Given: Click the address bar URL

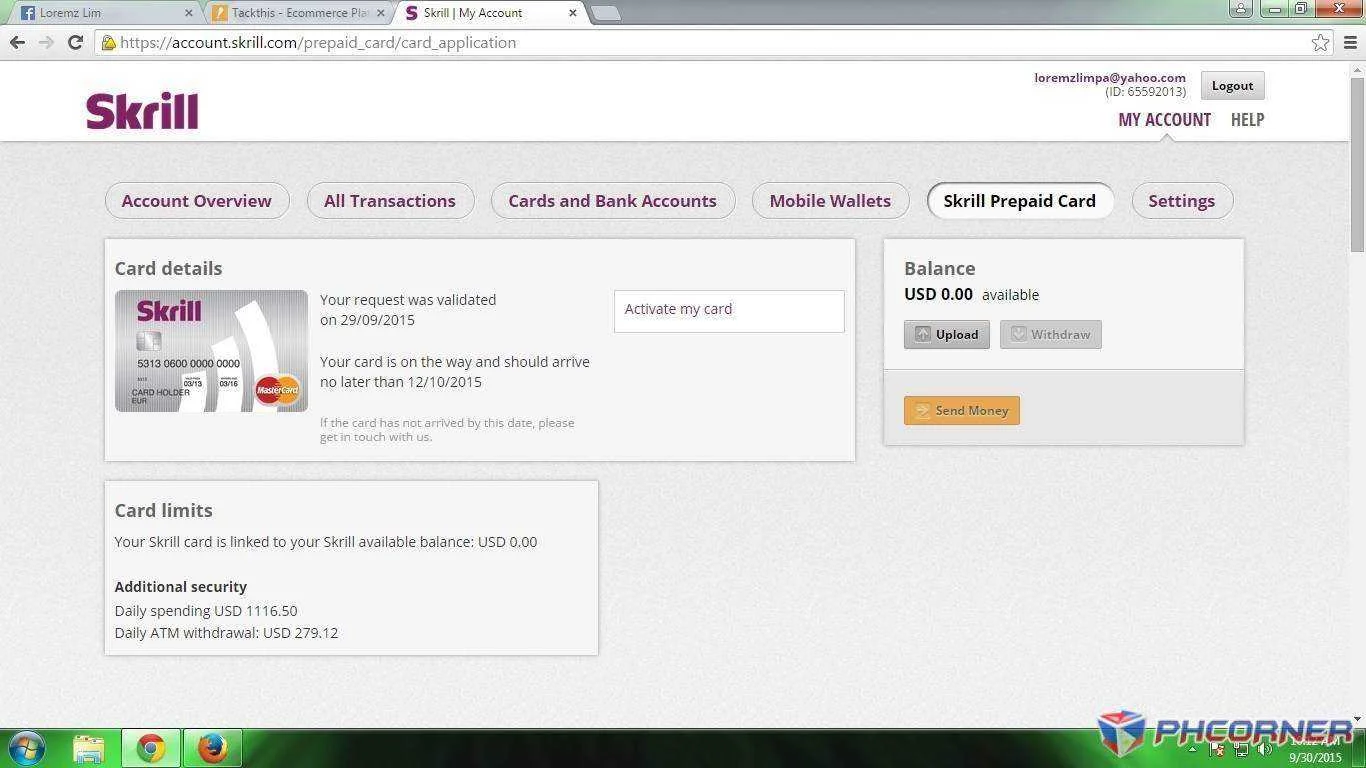Looking at the screenshot, I should tap(318, 43).
